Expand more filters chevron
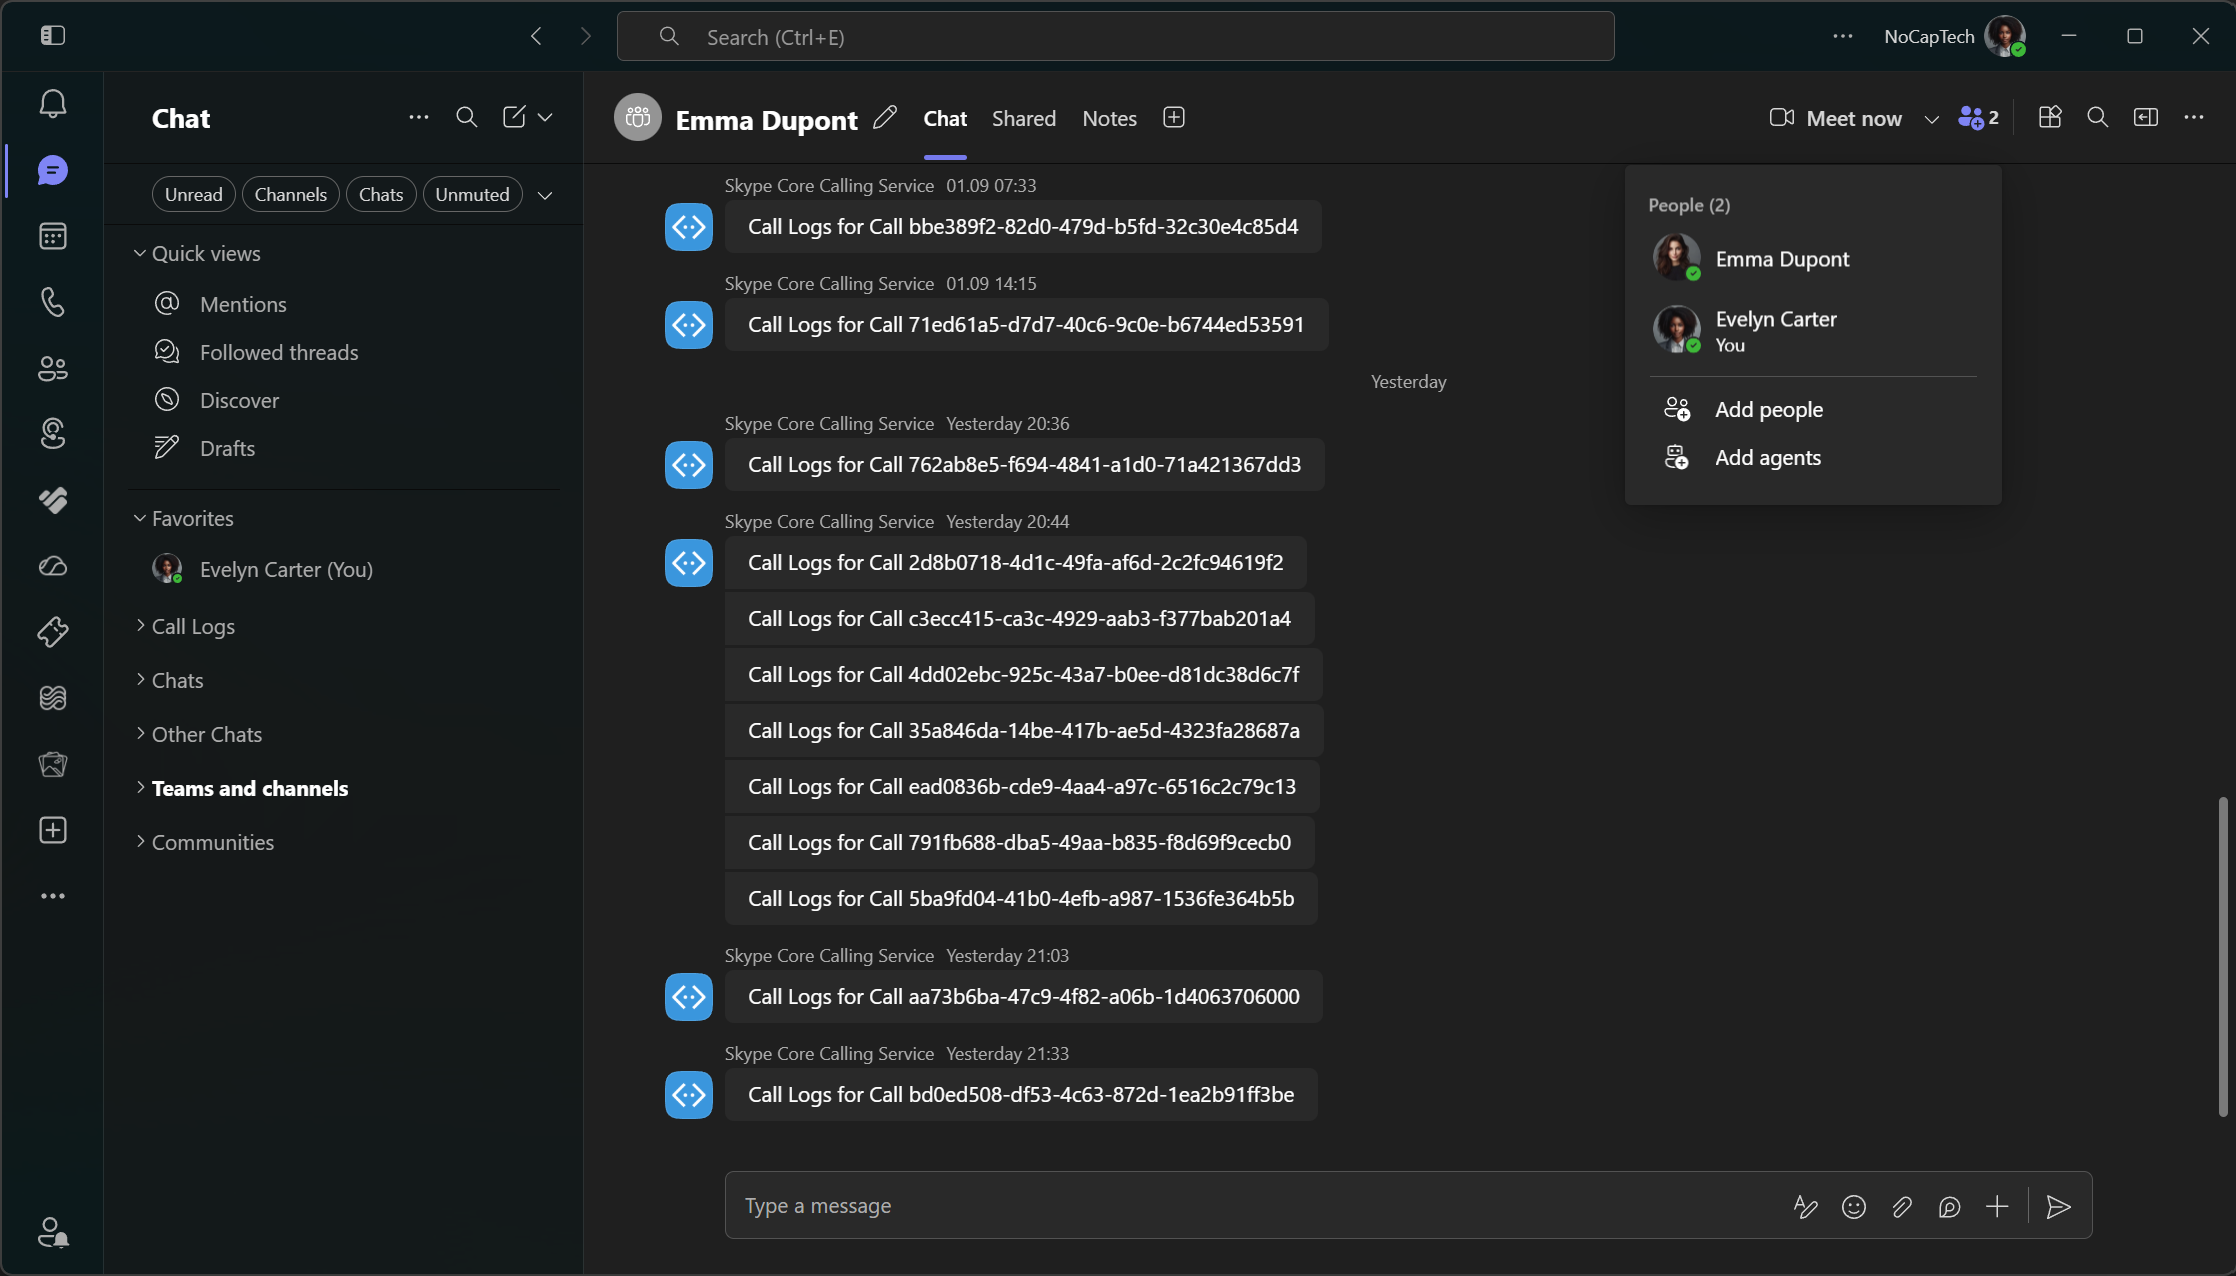2236x1276 pixels. 545,195
